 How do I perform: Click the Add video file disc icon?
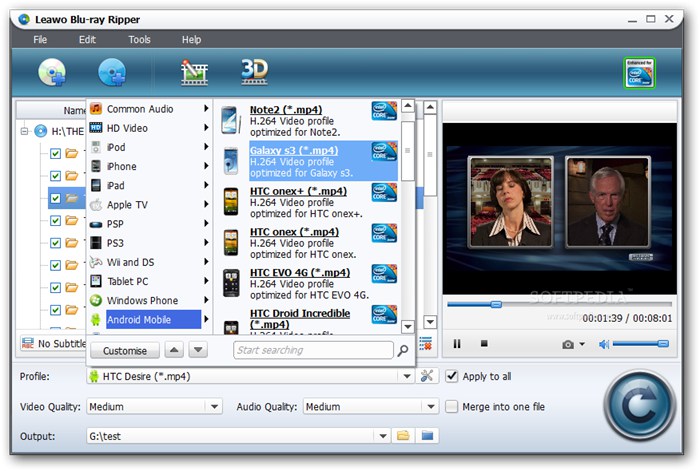click(x=112, y=72)
